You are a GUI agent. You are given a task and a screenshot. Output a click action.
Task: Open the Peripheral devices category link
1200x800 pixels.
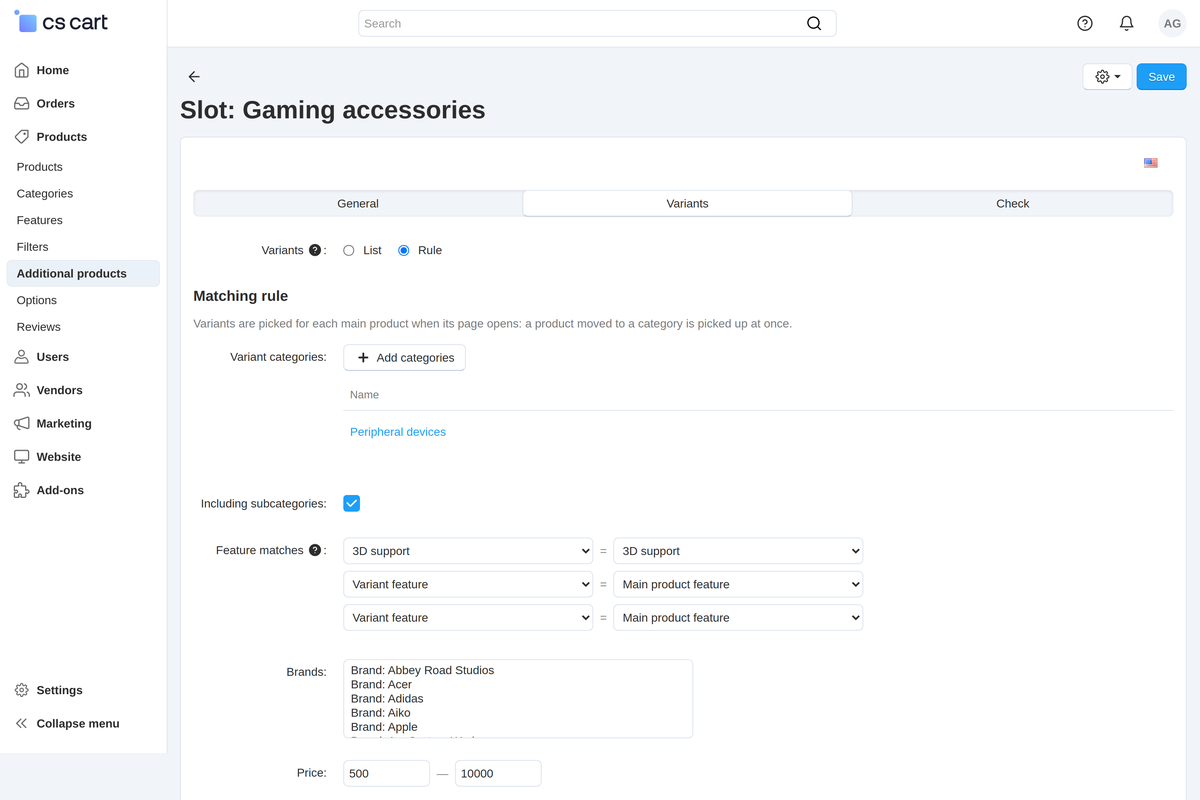click(398, 432)
